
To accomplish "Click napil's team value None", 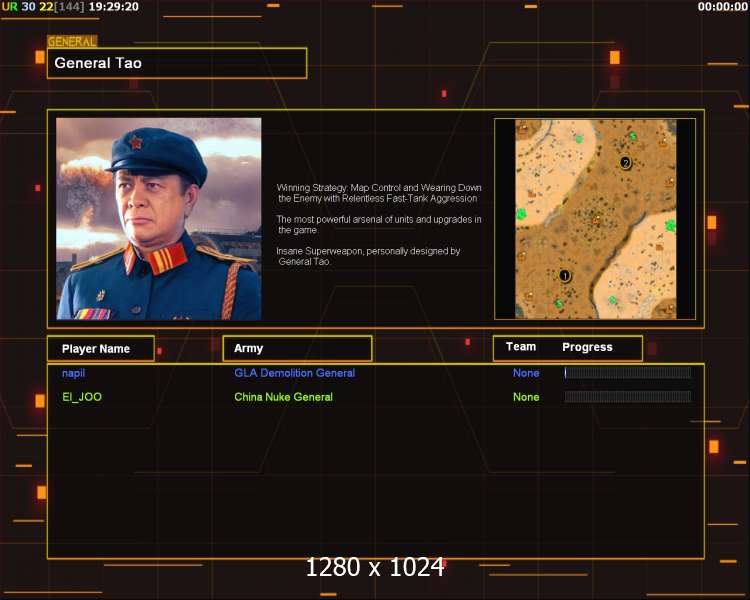I will point(526,373).
